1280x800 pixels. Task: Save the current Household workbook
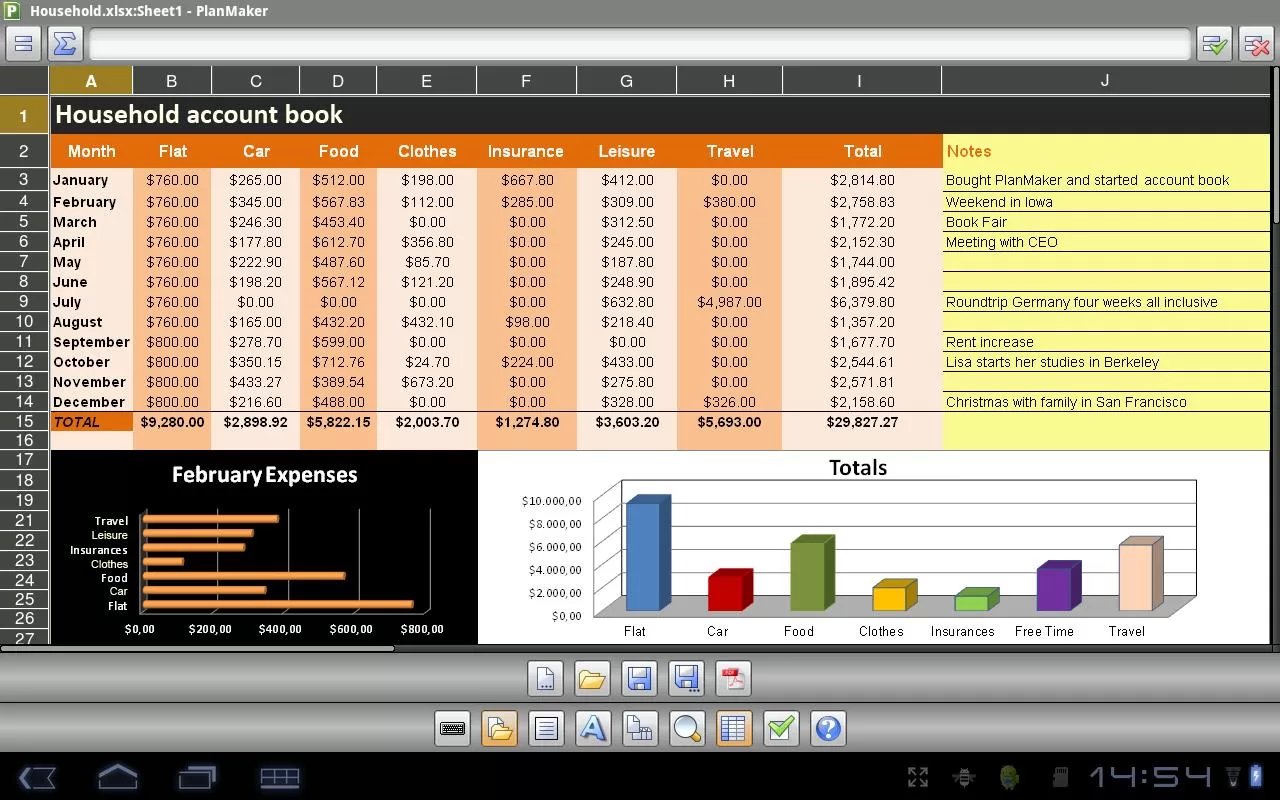click(639, 678)
